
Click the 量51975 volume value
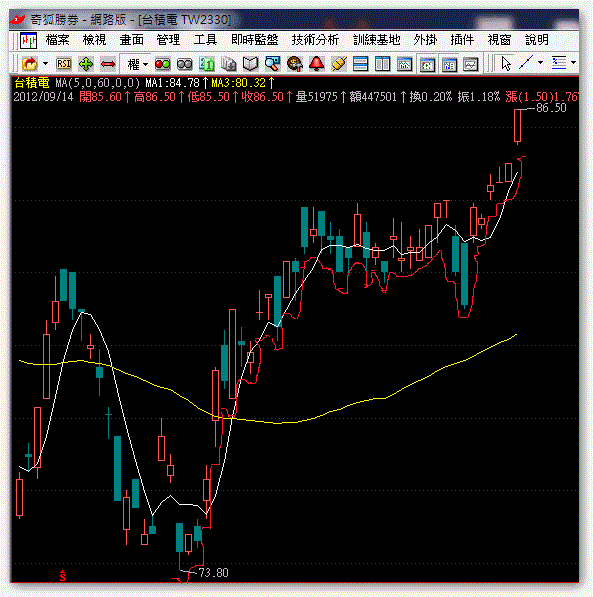(x=317, y=97)
